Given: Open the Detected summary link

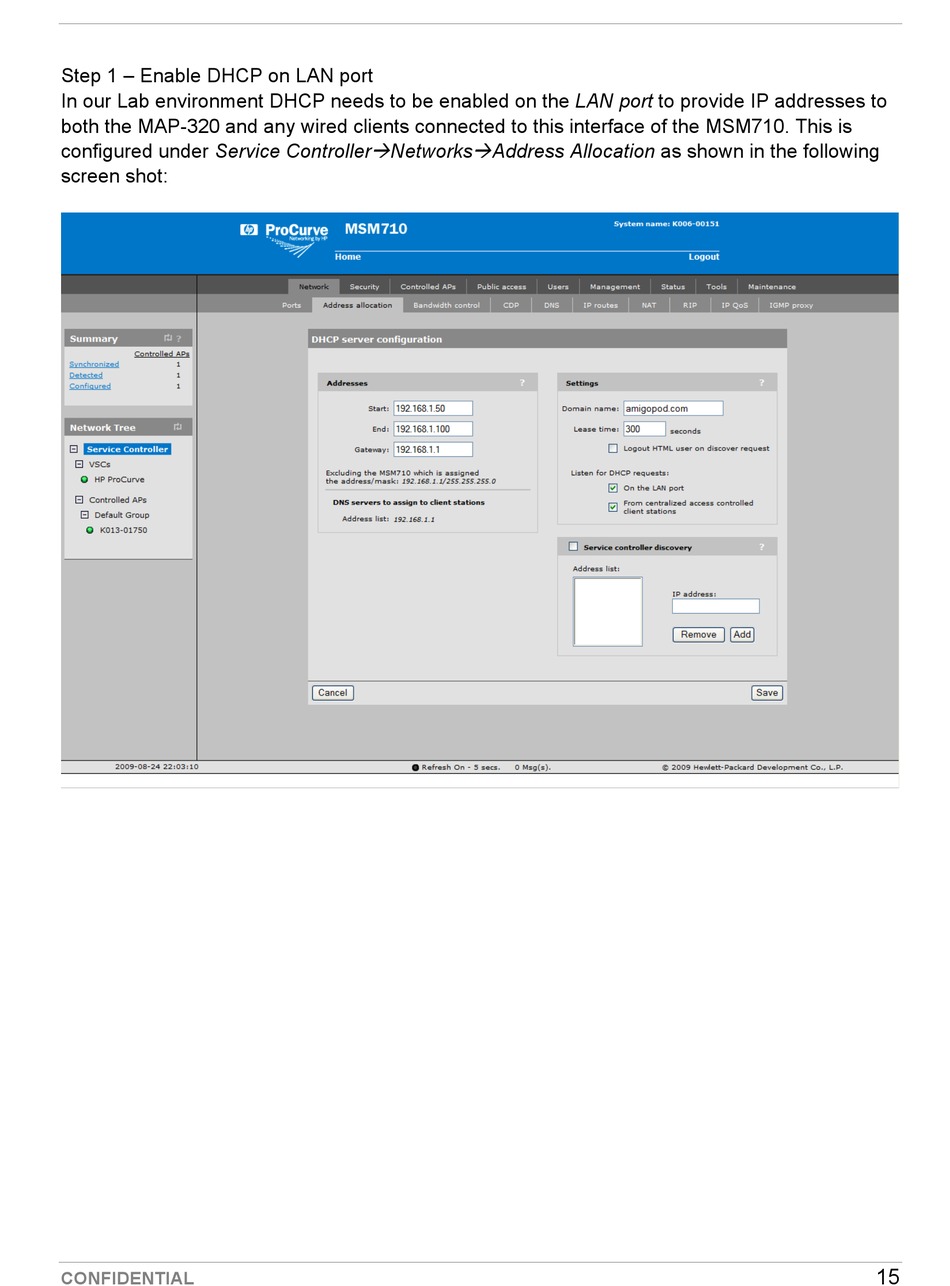Looking at the screenshot, I should tap(86, 375).
